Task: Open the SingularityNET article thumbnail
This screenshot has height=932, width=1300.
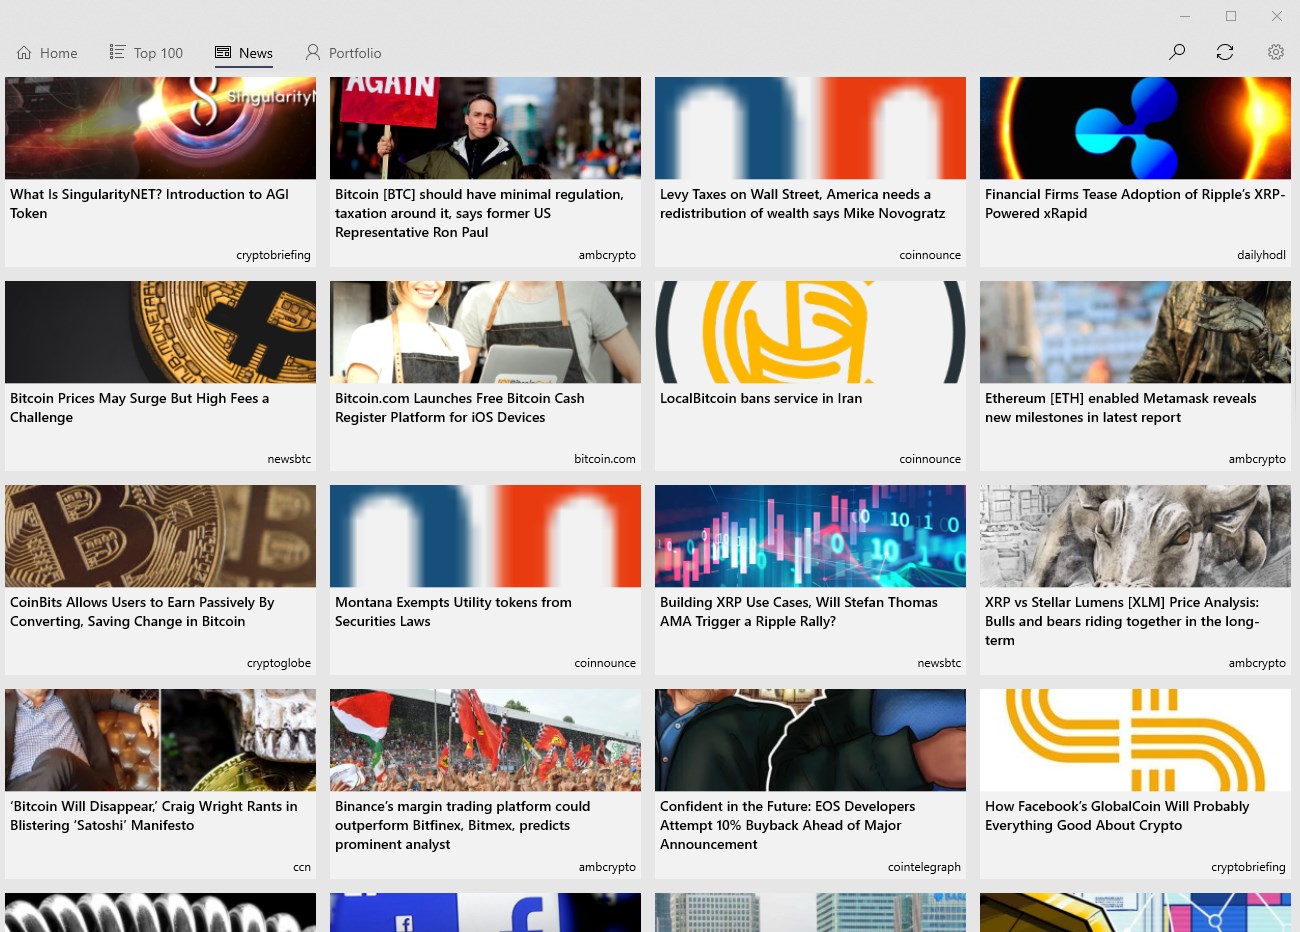Action: tap(160, 128)
